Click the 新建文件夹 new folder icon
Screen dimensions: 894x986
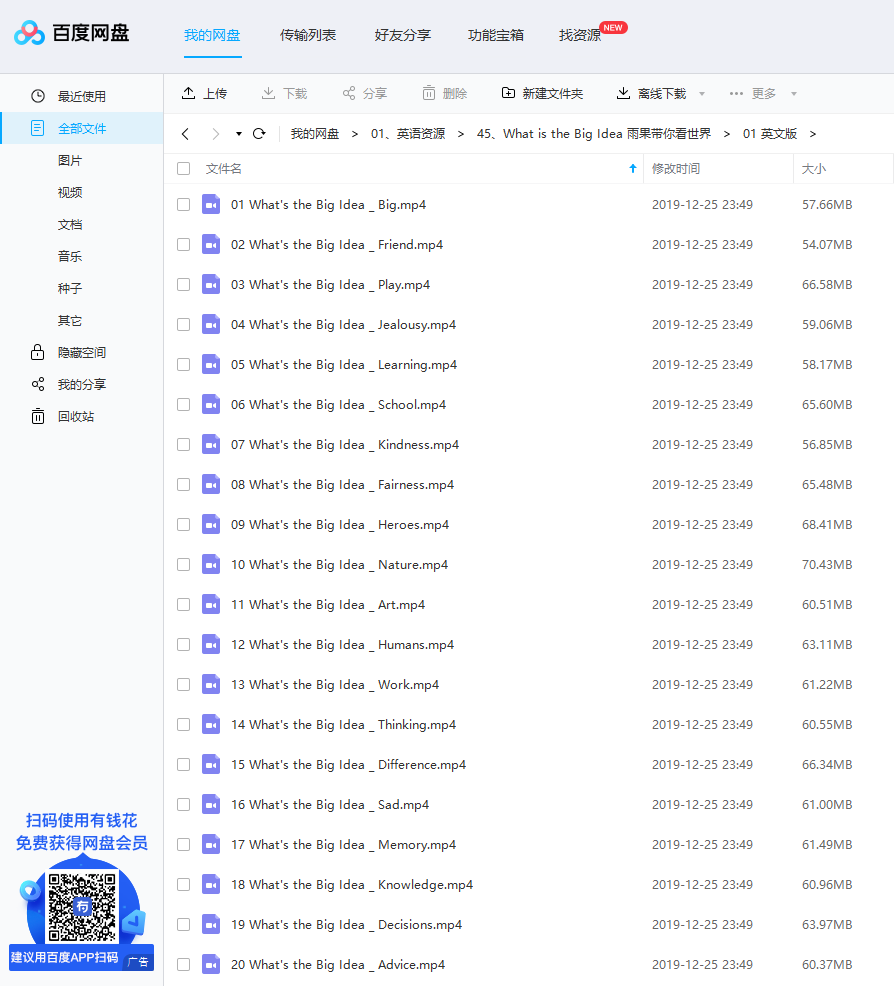pyautogui.click(x=508, y=93)
